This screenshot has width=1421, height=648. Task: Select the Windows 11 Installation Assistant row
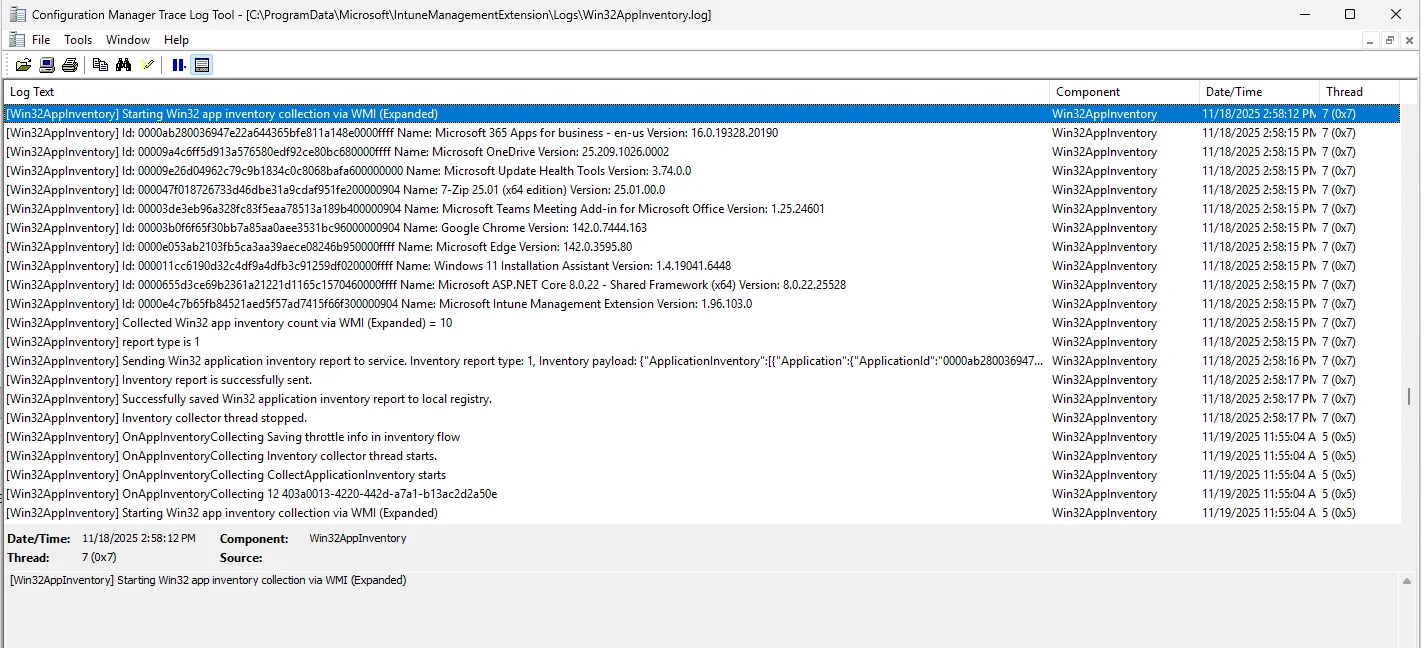click(701, 266)
